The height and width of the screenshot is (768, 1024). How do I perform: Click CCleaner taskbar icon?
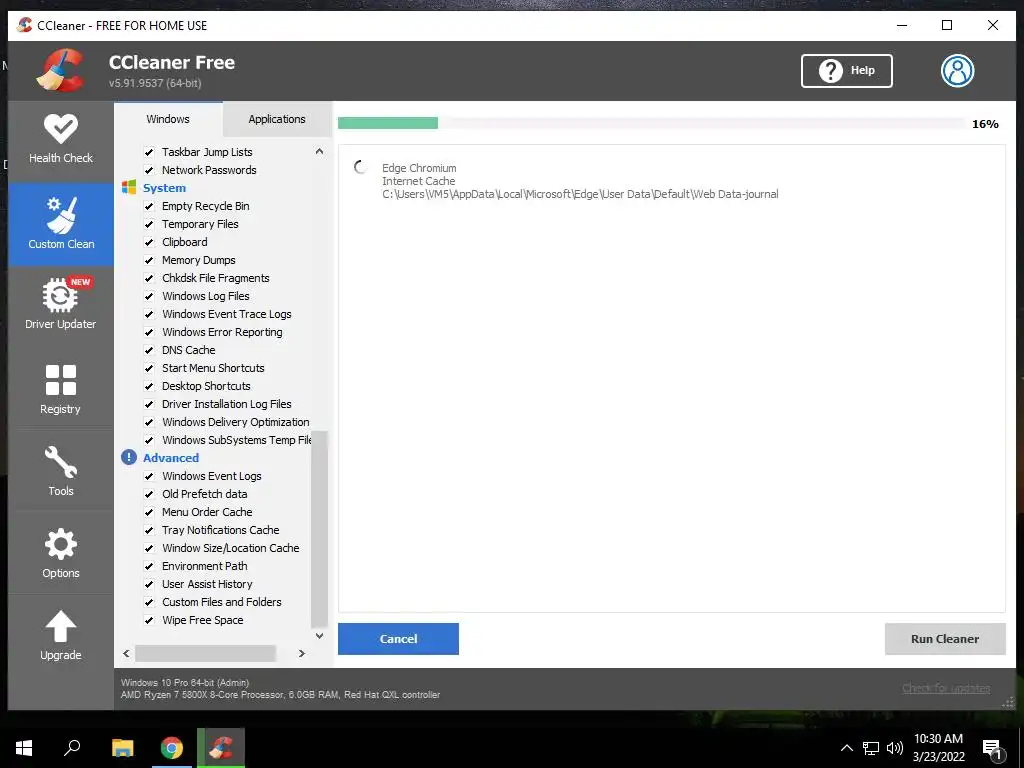[x=221, y=748]
